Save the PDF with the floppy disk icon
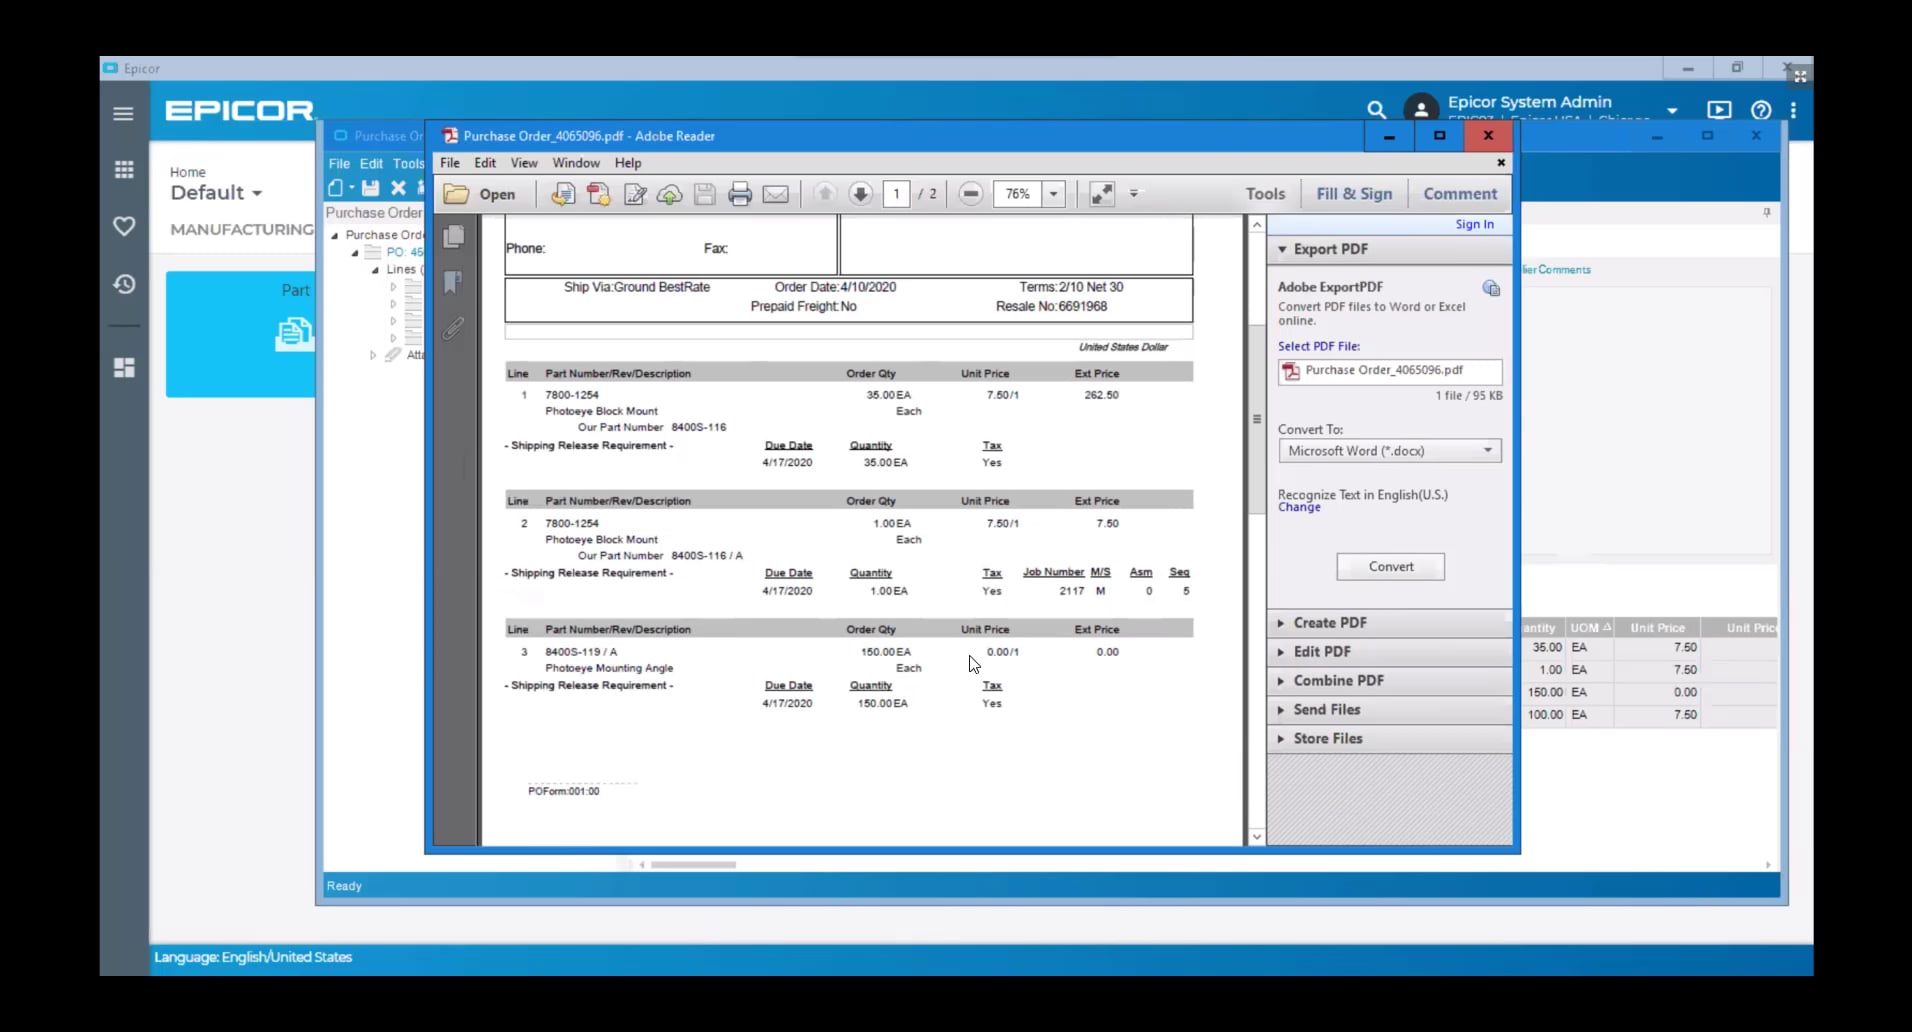The height and width of the screenshot is (1032, 1912). pos(705,194)
